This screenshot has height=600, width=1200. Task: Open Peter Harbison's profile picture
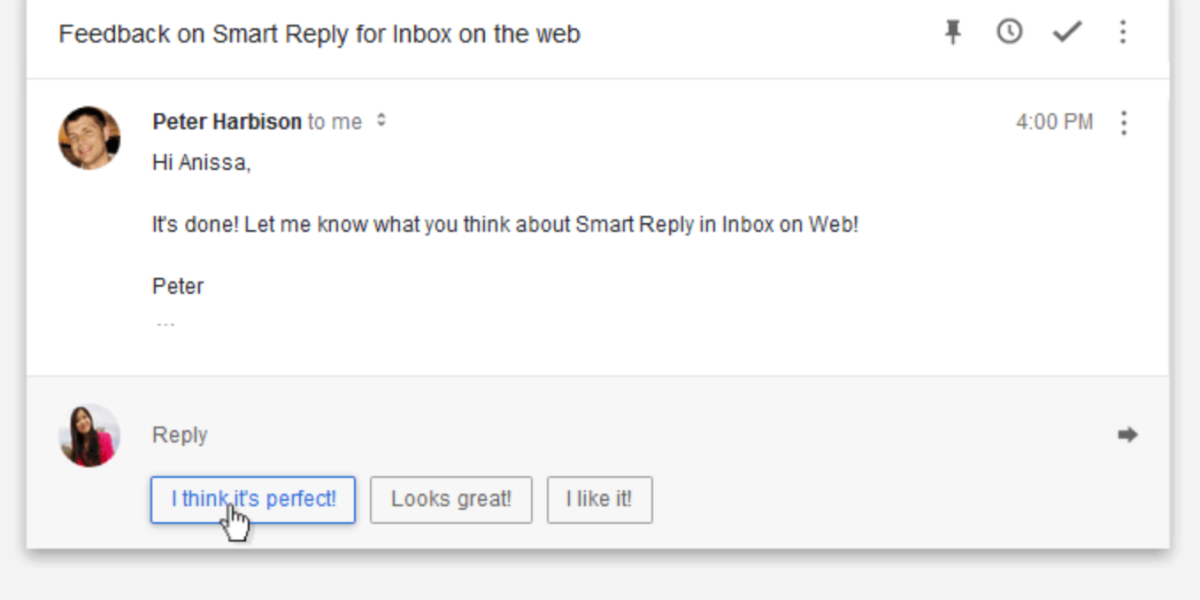pyautogui.click(x=89, y=137)
